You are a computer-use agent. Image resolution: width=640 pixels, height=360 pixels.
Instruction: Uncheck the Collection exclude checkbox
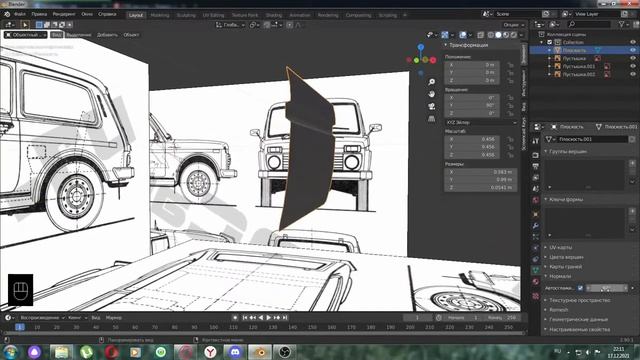point(549,42)
